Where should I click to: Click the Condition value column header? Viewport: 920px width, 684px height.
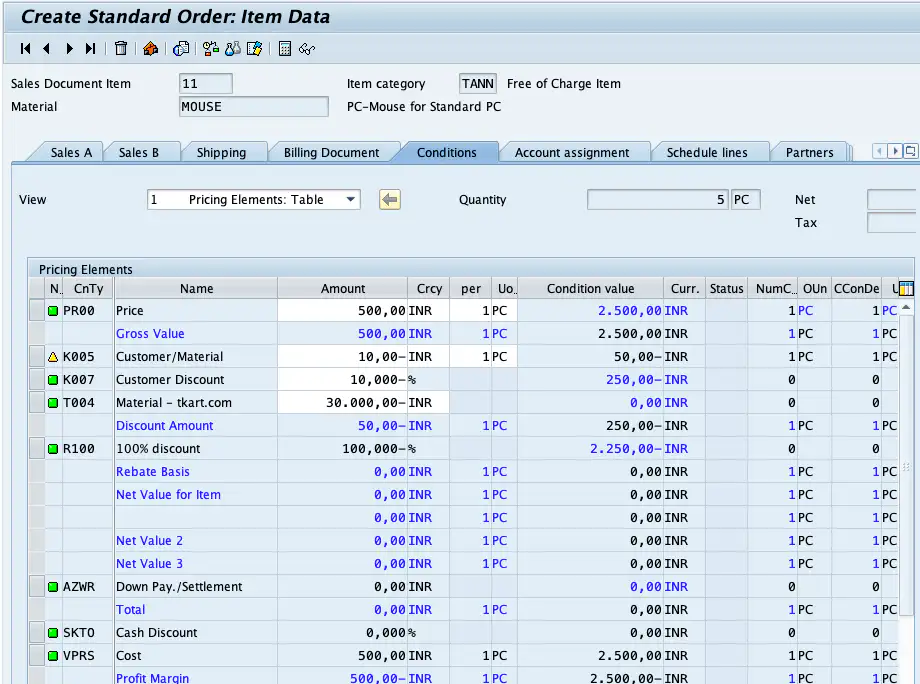coord(590,289)
